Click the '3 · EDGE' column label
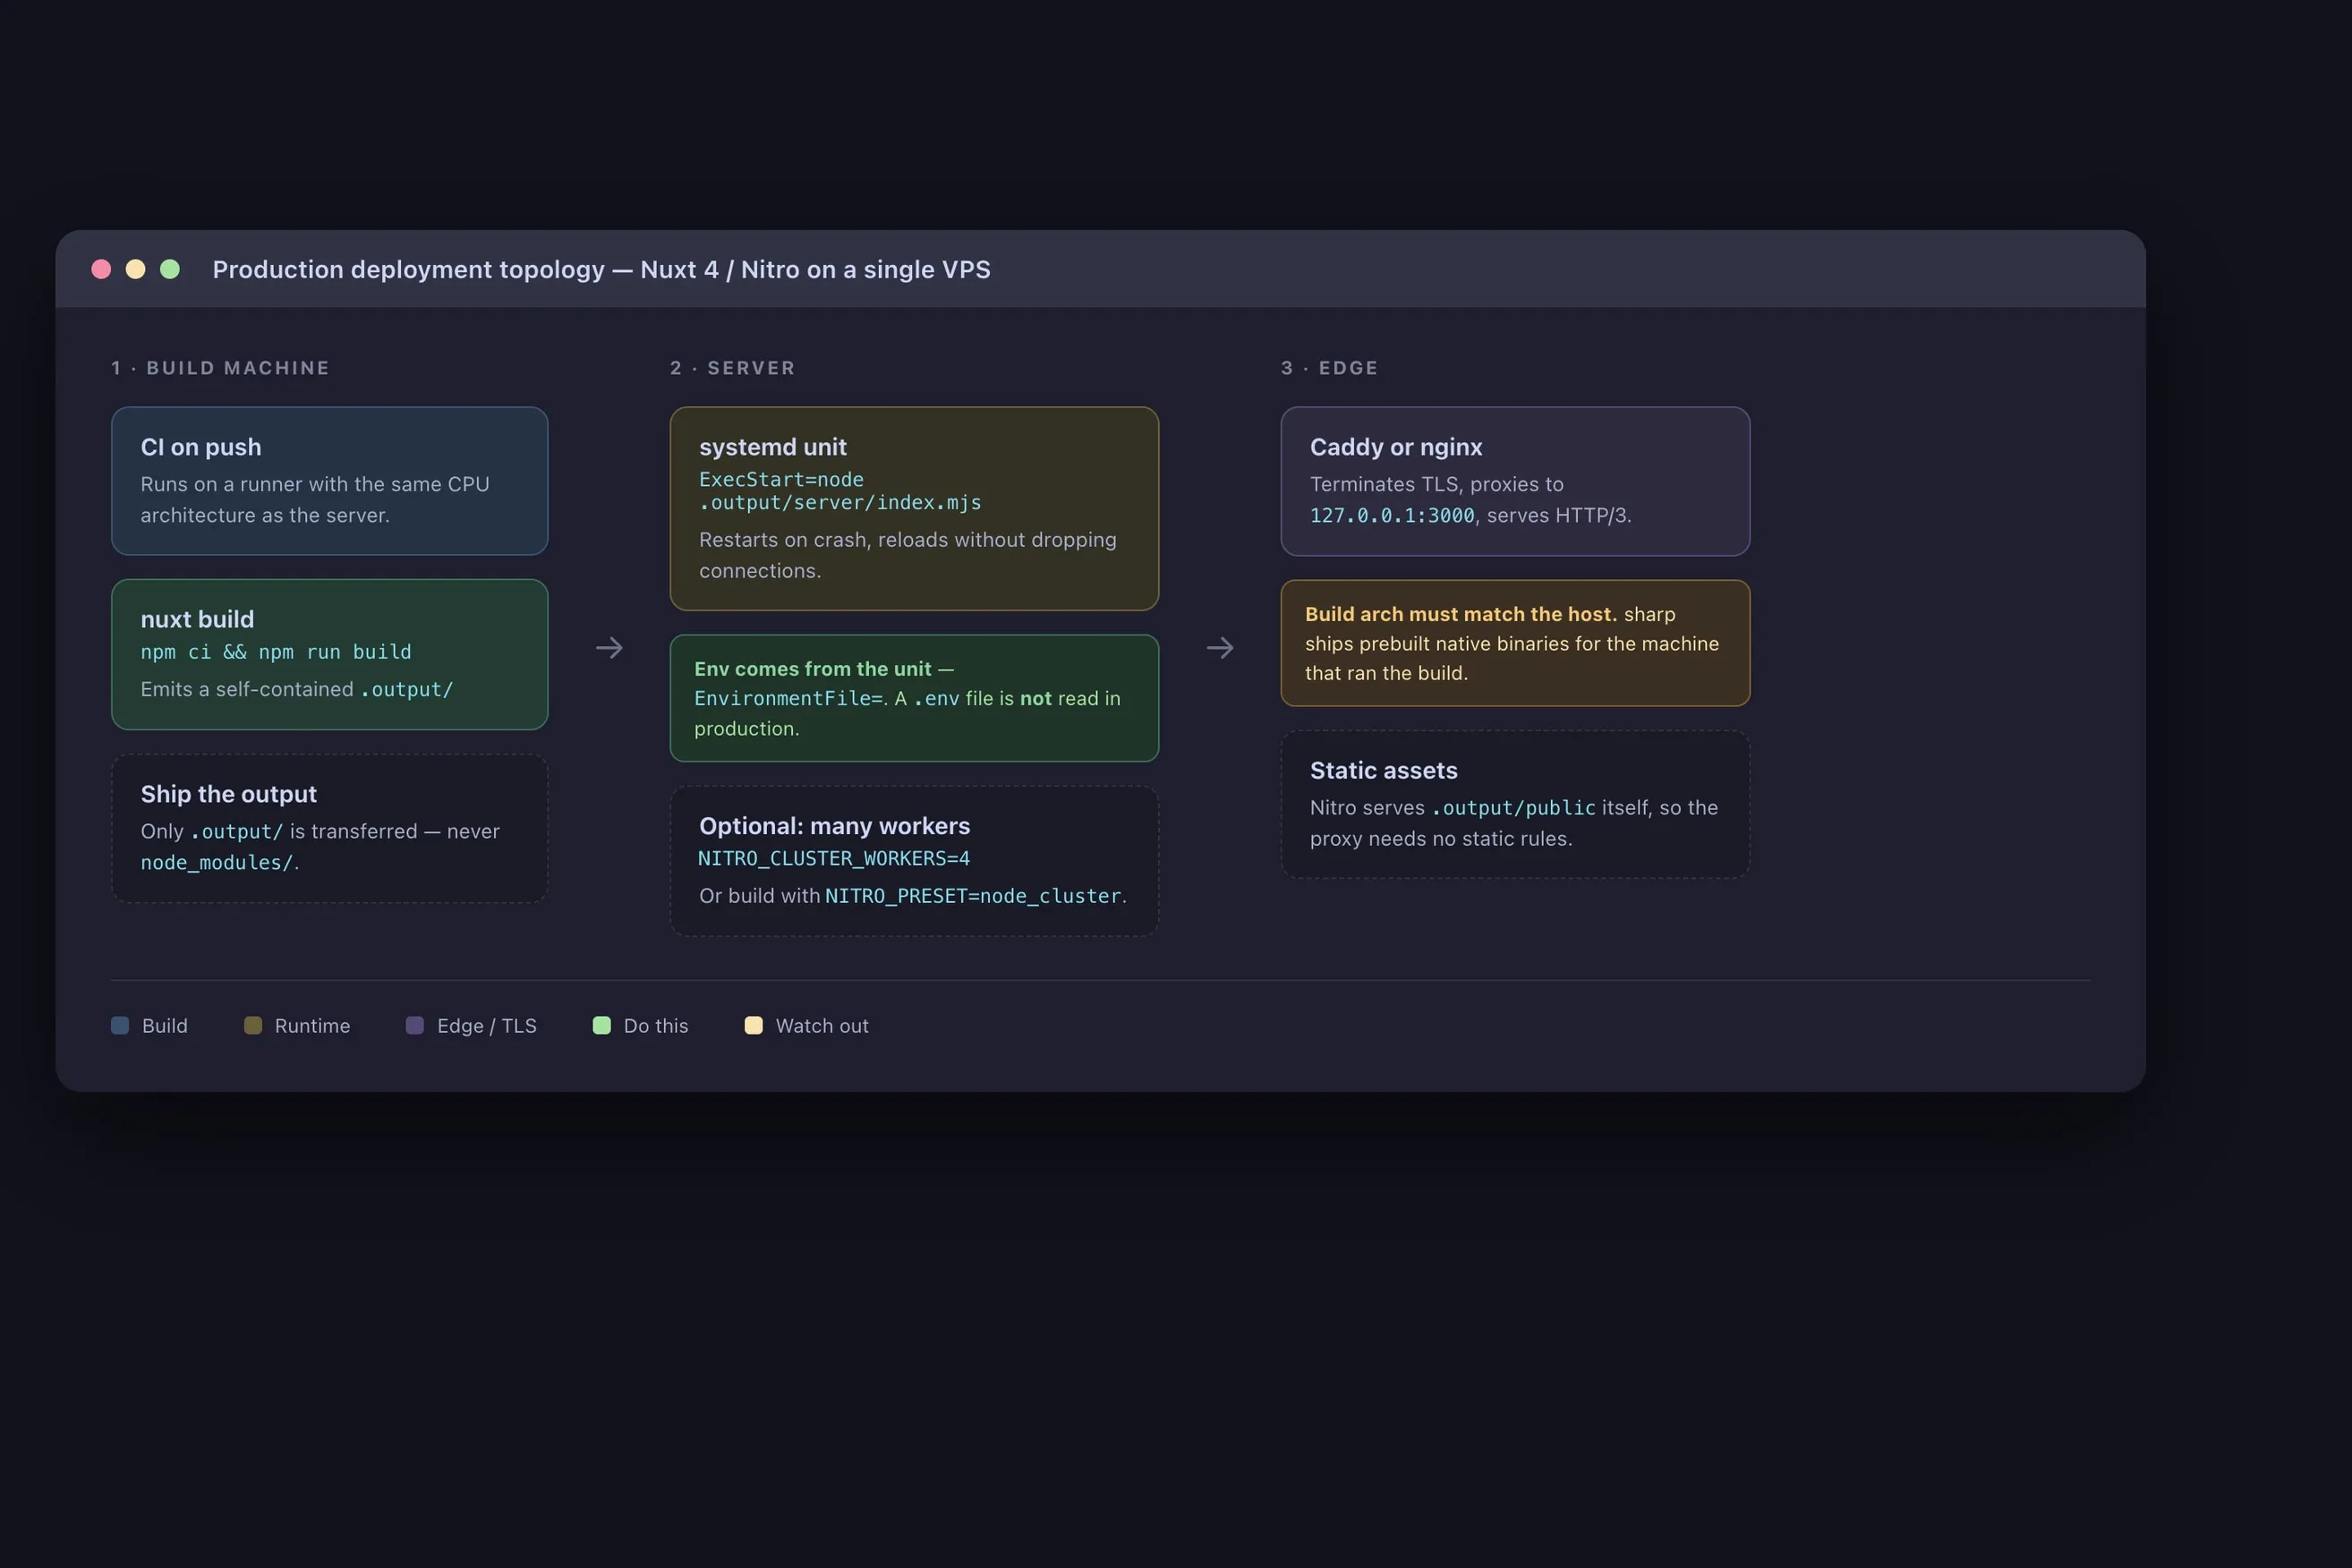The width and height of the screenshot is (2352, 1568). (x=1329, y=368)
